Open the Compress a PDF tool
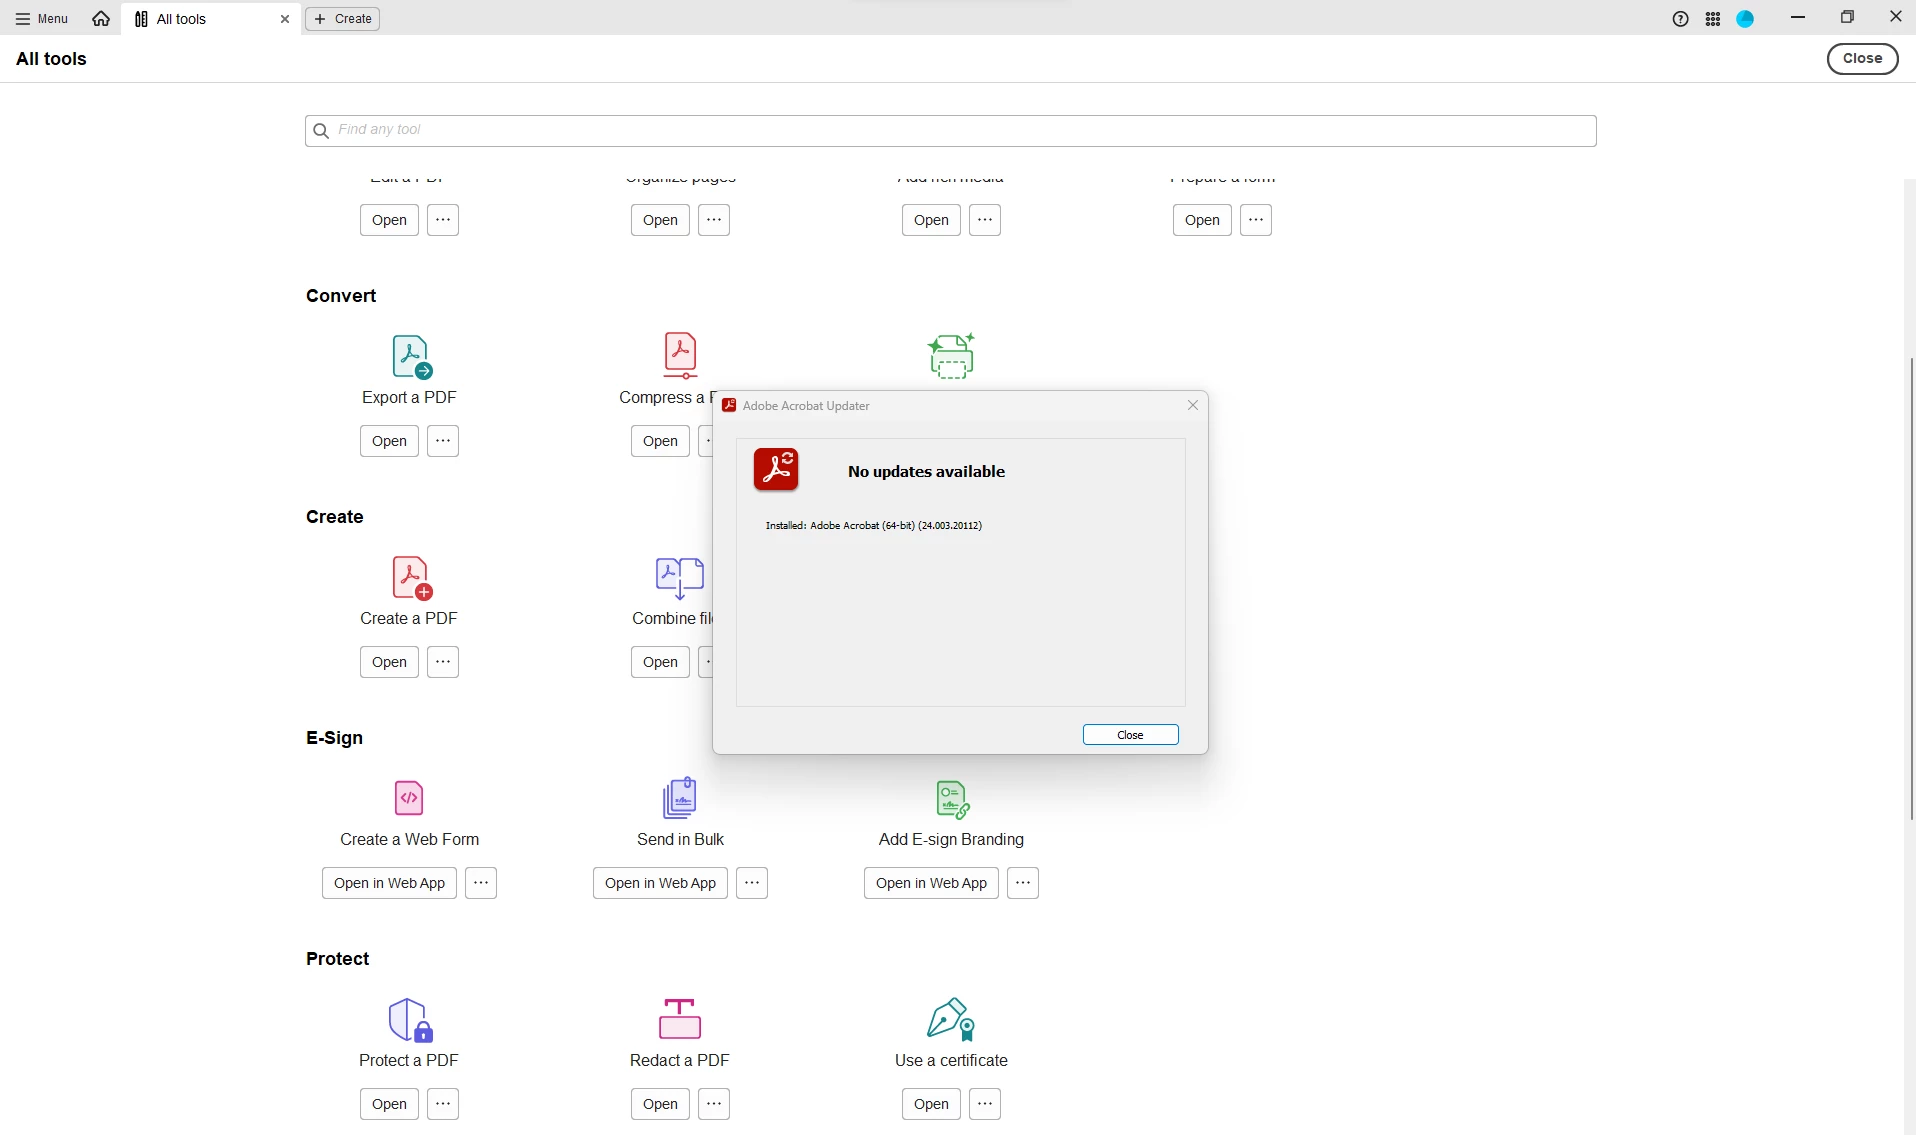The height and width of the screenshot is (1135, 1916). tap(660, 441)
